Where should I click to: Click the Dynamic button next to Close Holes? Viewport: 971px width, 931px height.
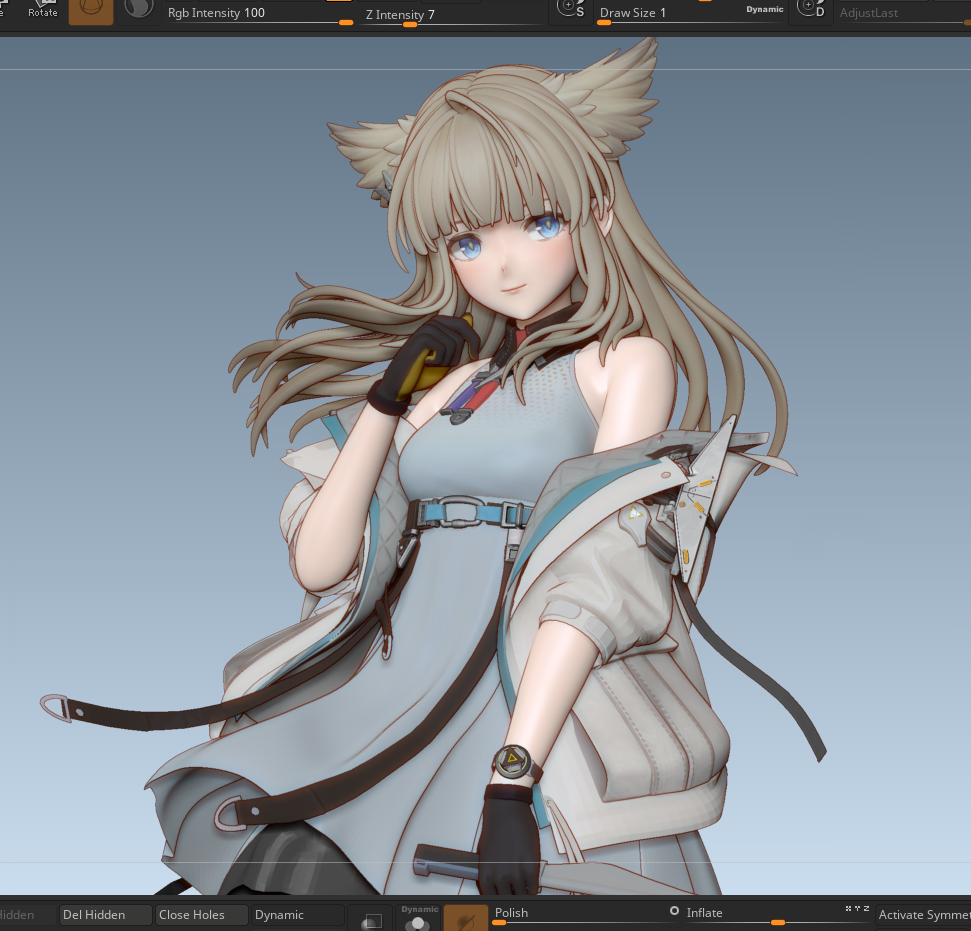click(x=298, y=914)
